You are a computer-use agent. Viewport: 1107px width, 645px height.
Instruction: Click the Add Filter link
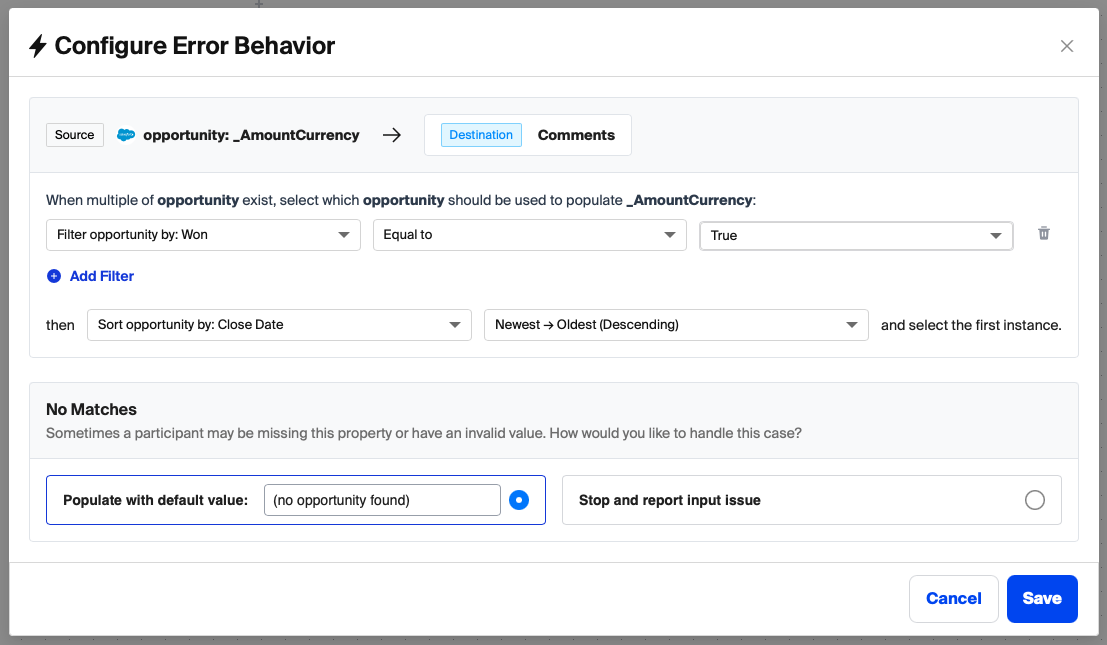tap(102, 276)
